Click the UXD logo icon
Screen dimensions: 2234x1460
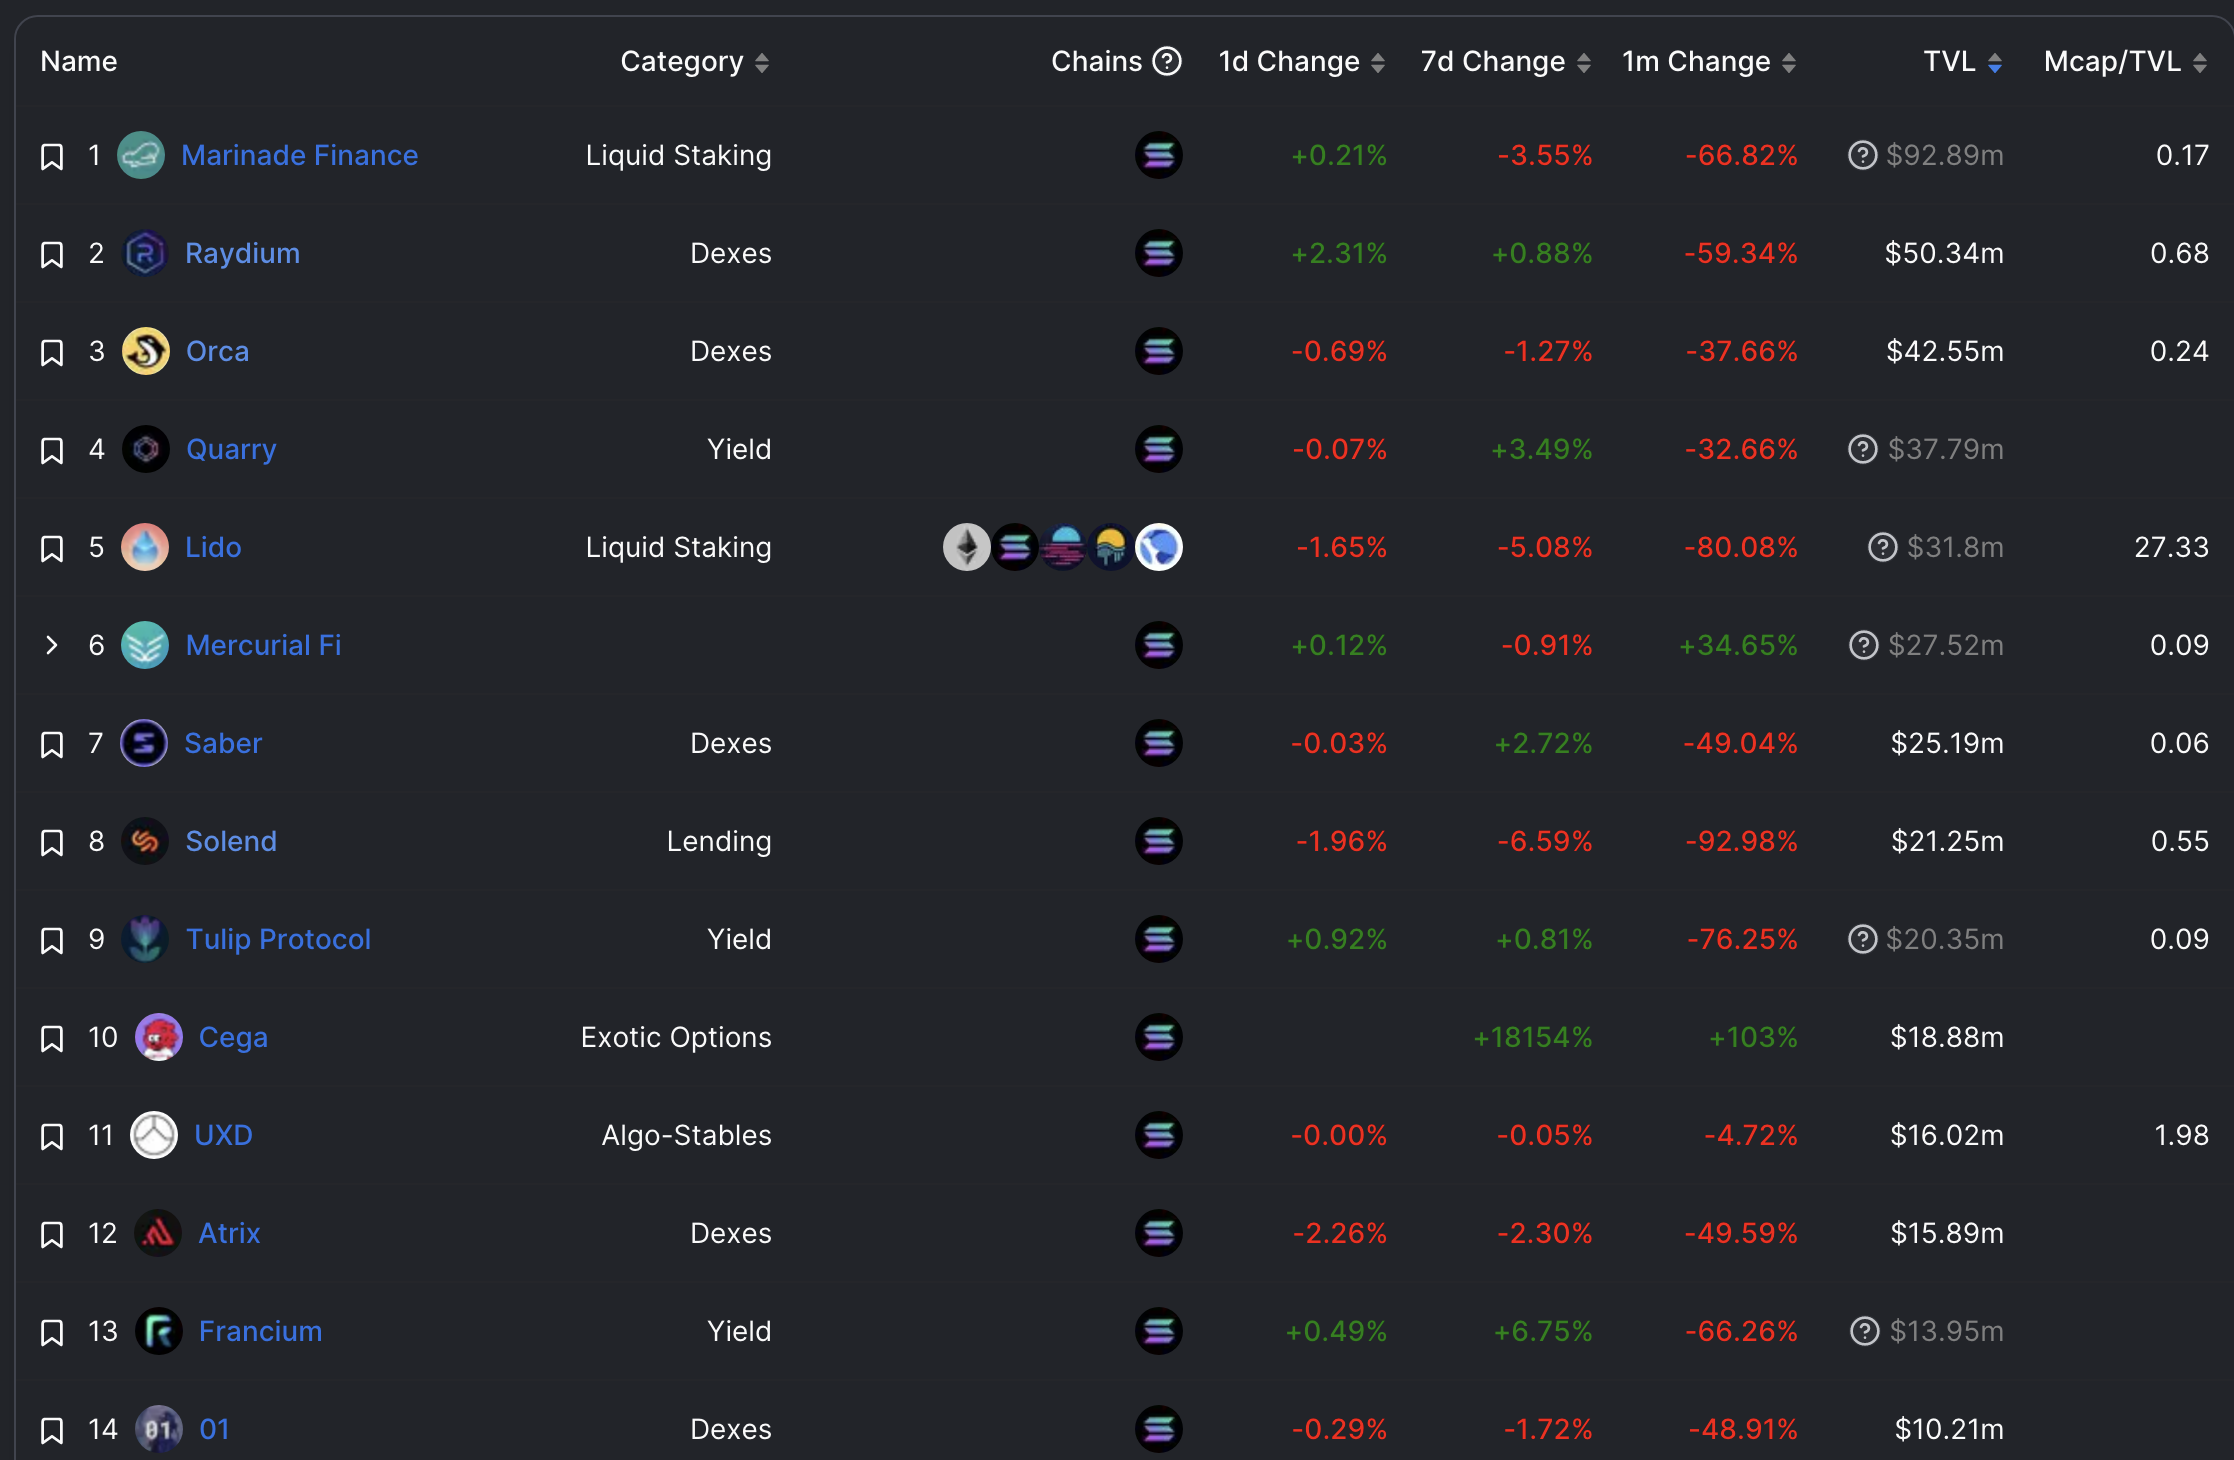(x=154, y=1135)
